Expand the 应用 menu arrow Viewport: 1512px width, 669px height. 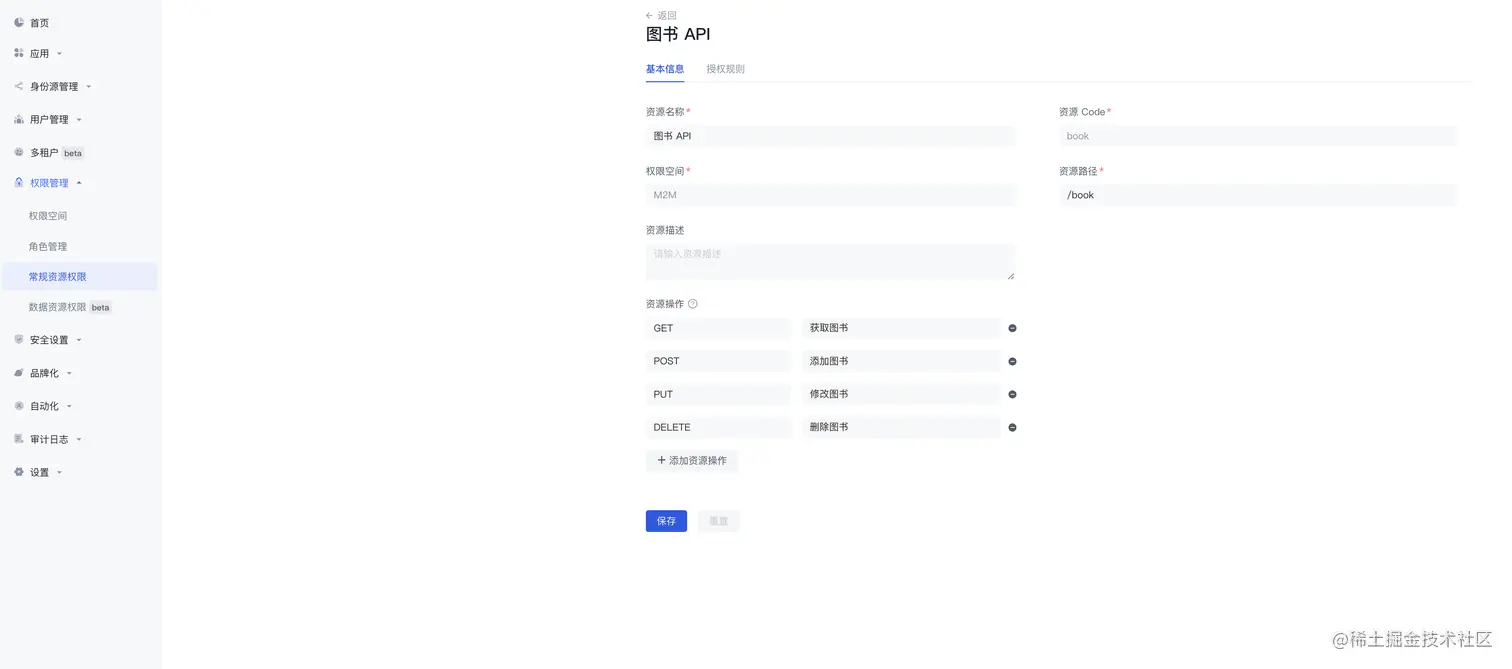tap(59, 54)
